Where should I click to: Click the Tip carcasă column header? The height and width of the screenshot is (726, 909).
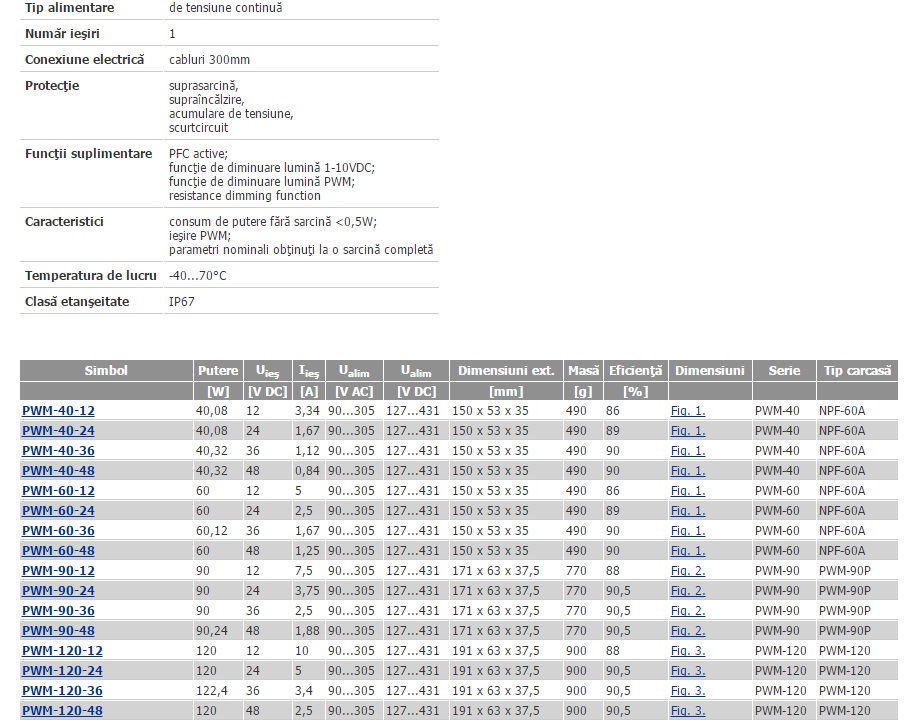pos(857,371)
